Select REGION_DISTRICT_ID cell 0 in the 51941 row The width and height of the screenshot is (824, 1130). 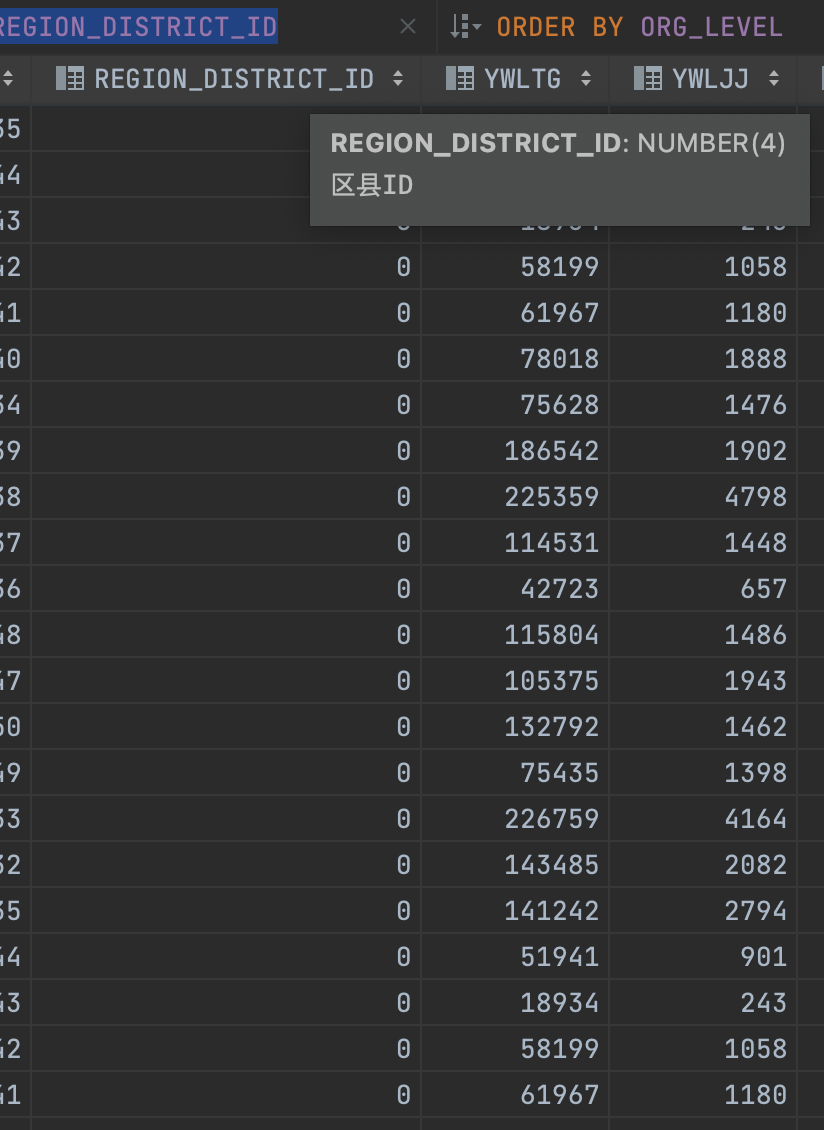(226, 956)
